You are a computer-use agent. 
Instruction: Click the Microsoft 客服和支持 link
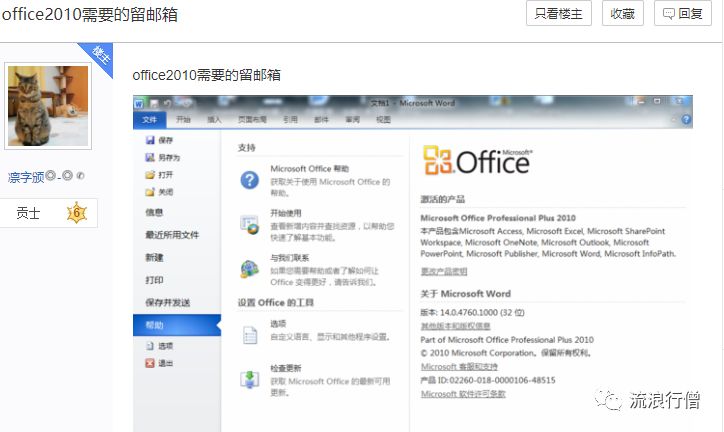coord(459,366)
